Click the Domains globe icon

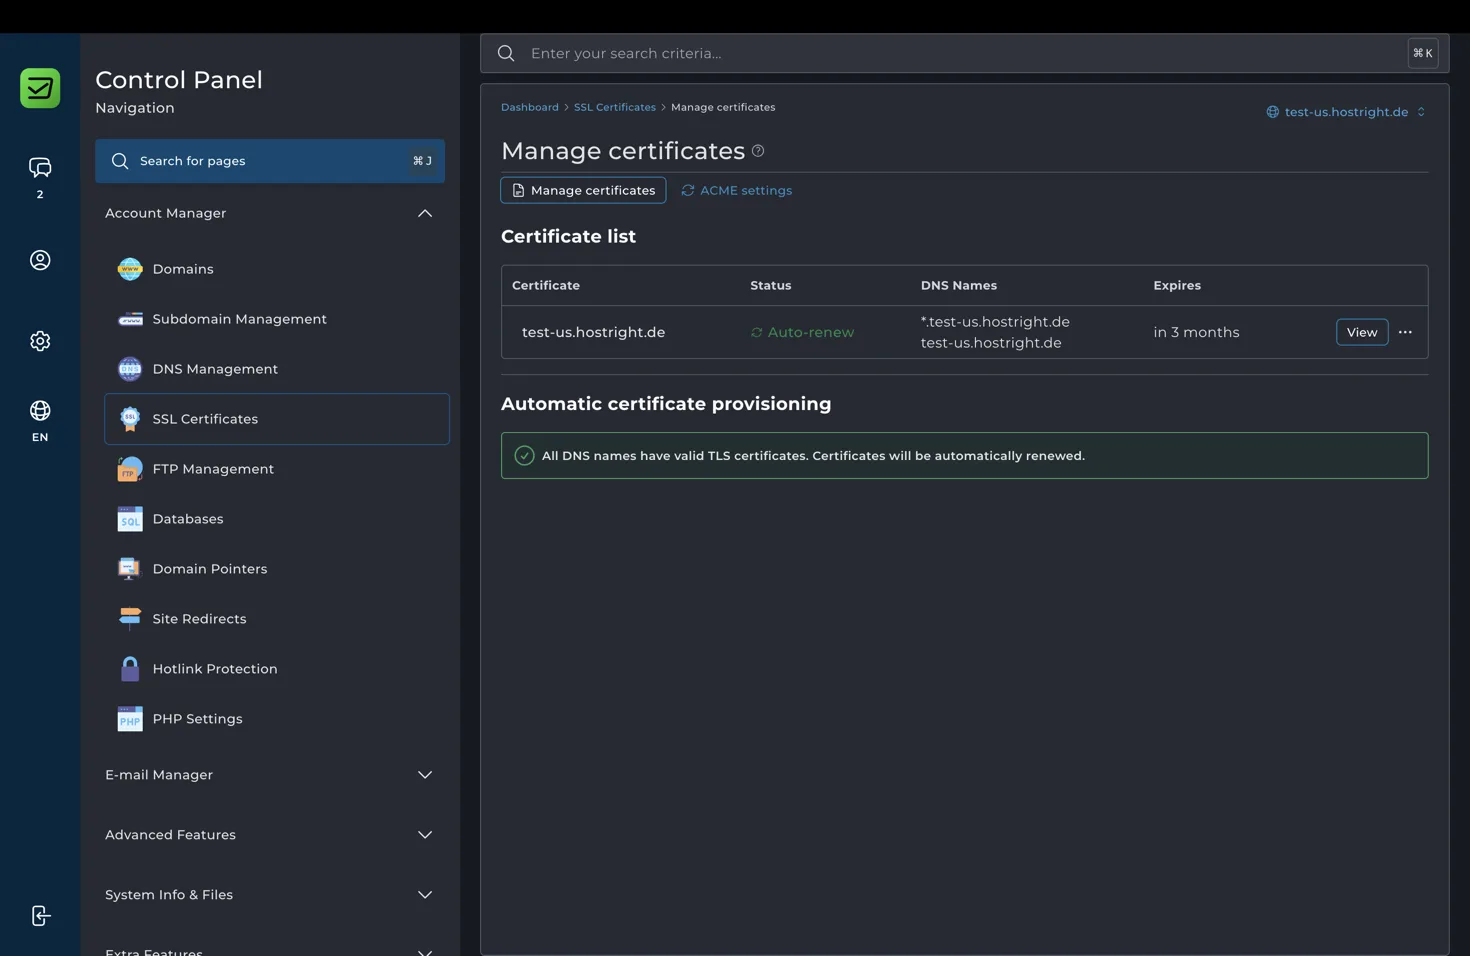(x=130, y=269)
